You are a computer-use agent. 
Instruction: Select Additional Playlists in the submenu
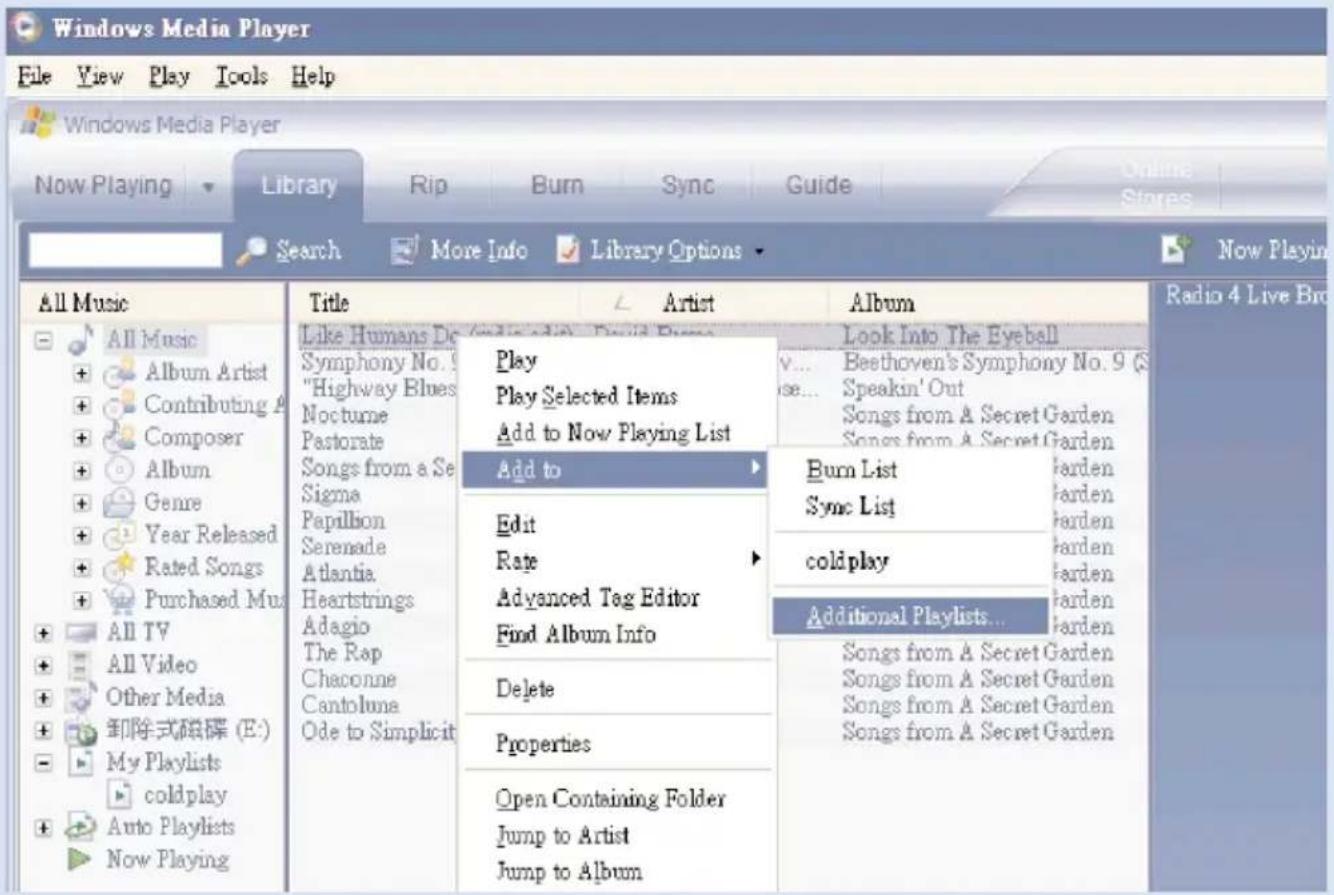pos(909,617)
